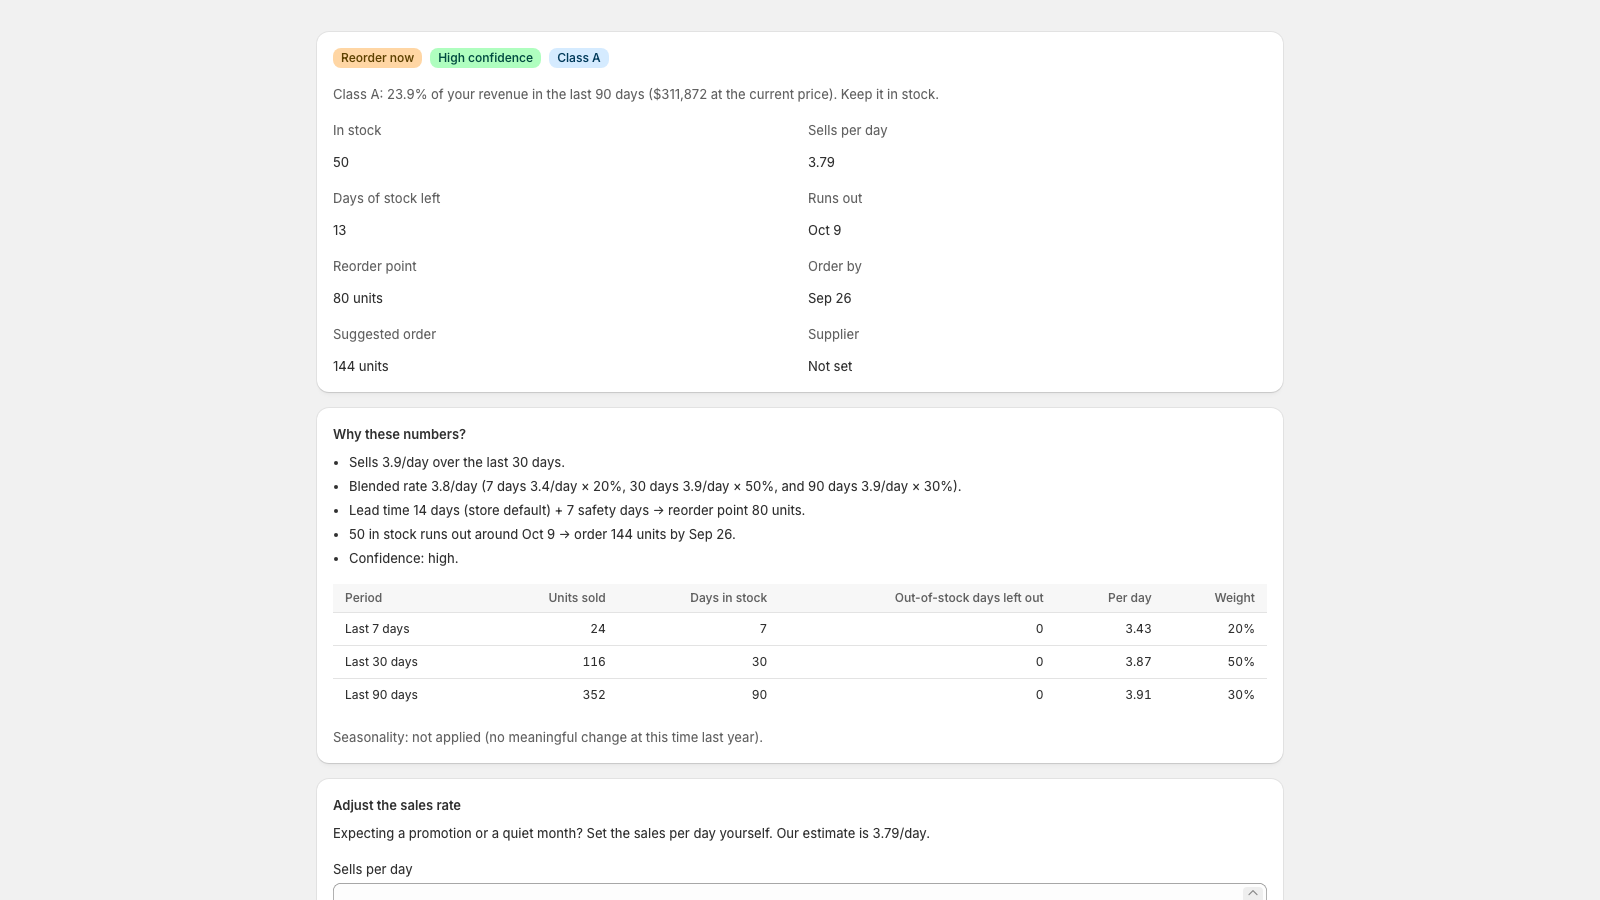Screen dimensions: 1600x900
Task: Click the 50% weight cell
Action: (x=1241, y=662)
